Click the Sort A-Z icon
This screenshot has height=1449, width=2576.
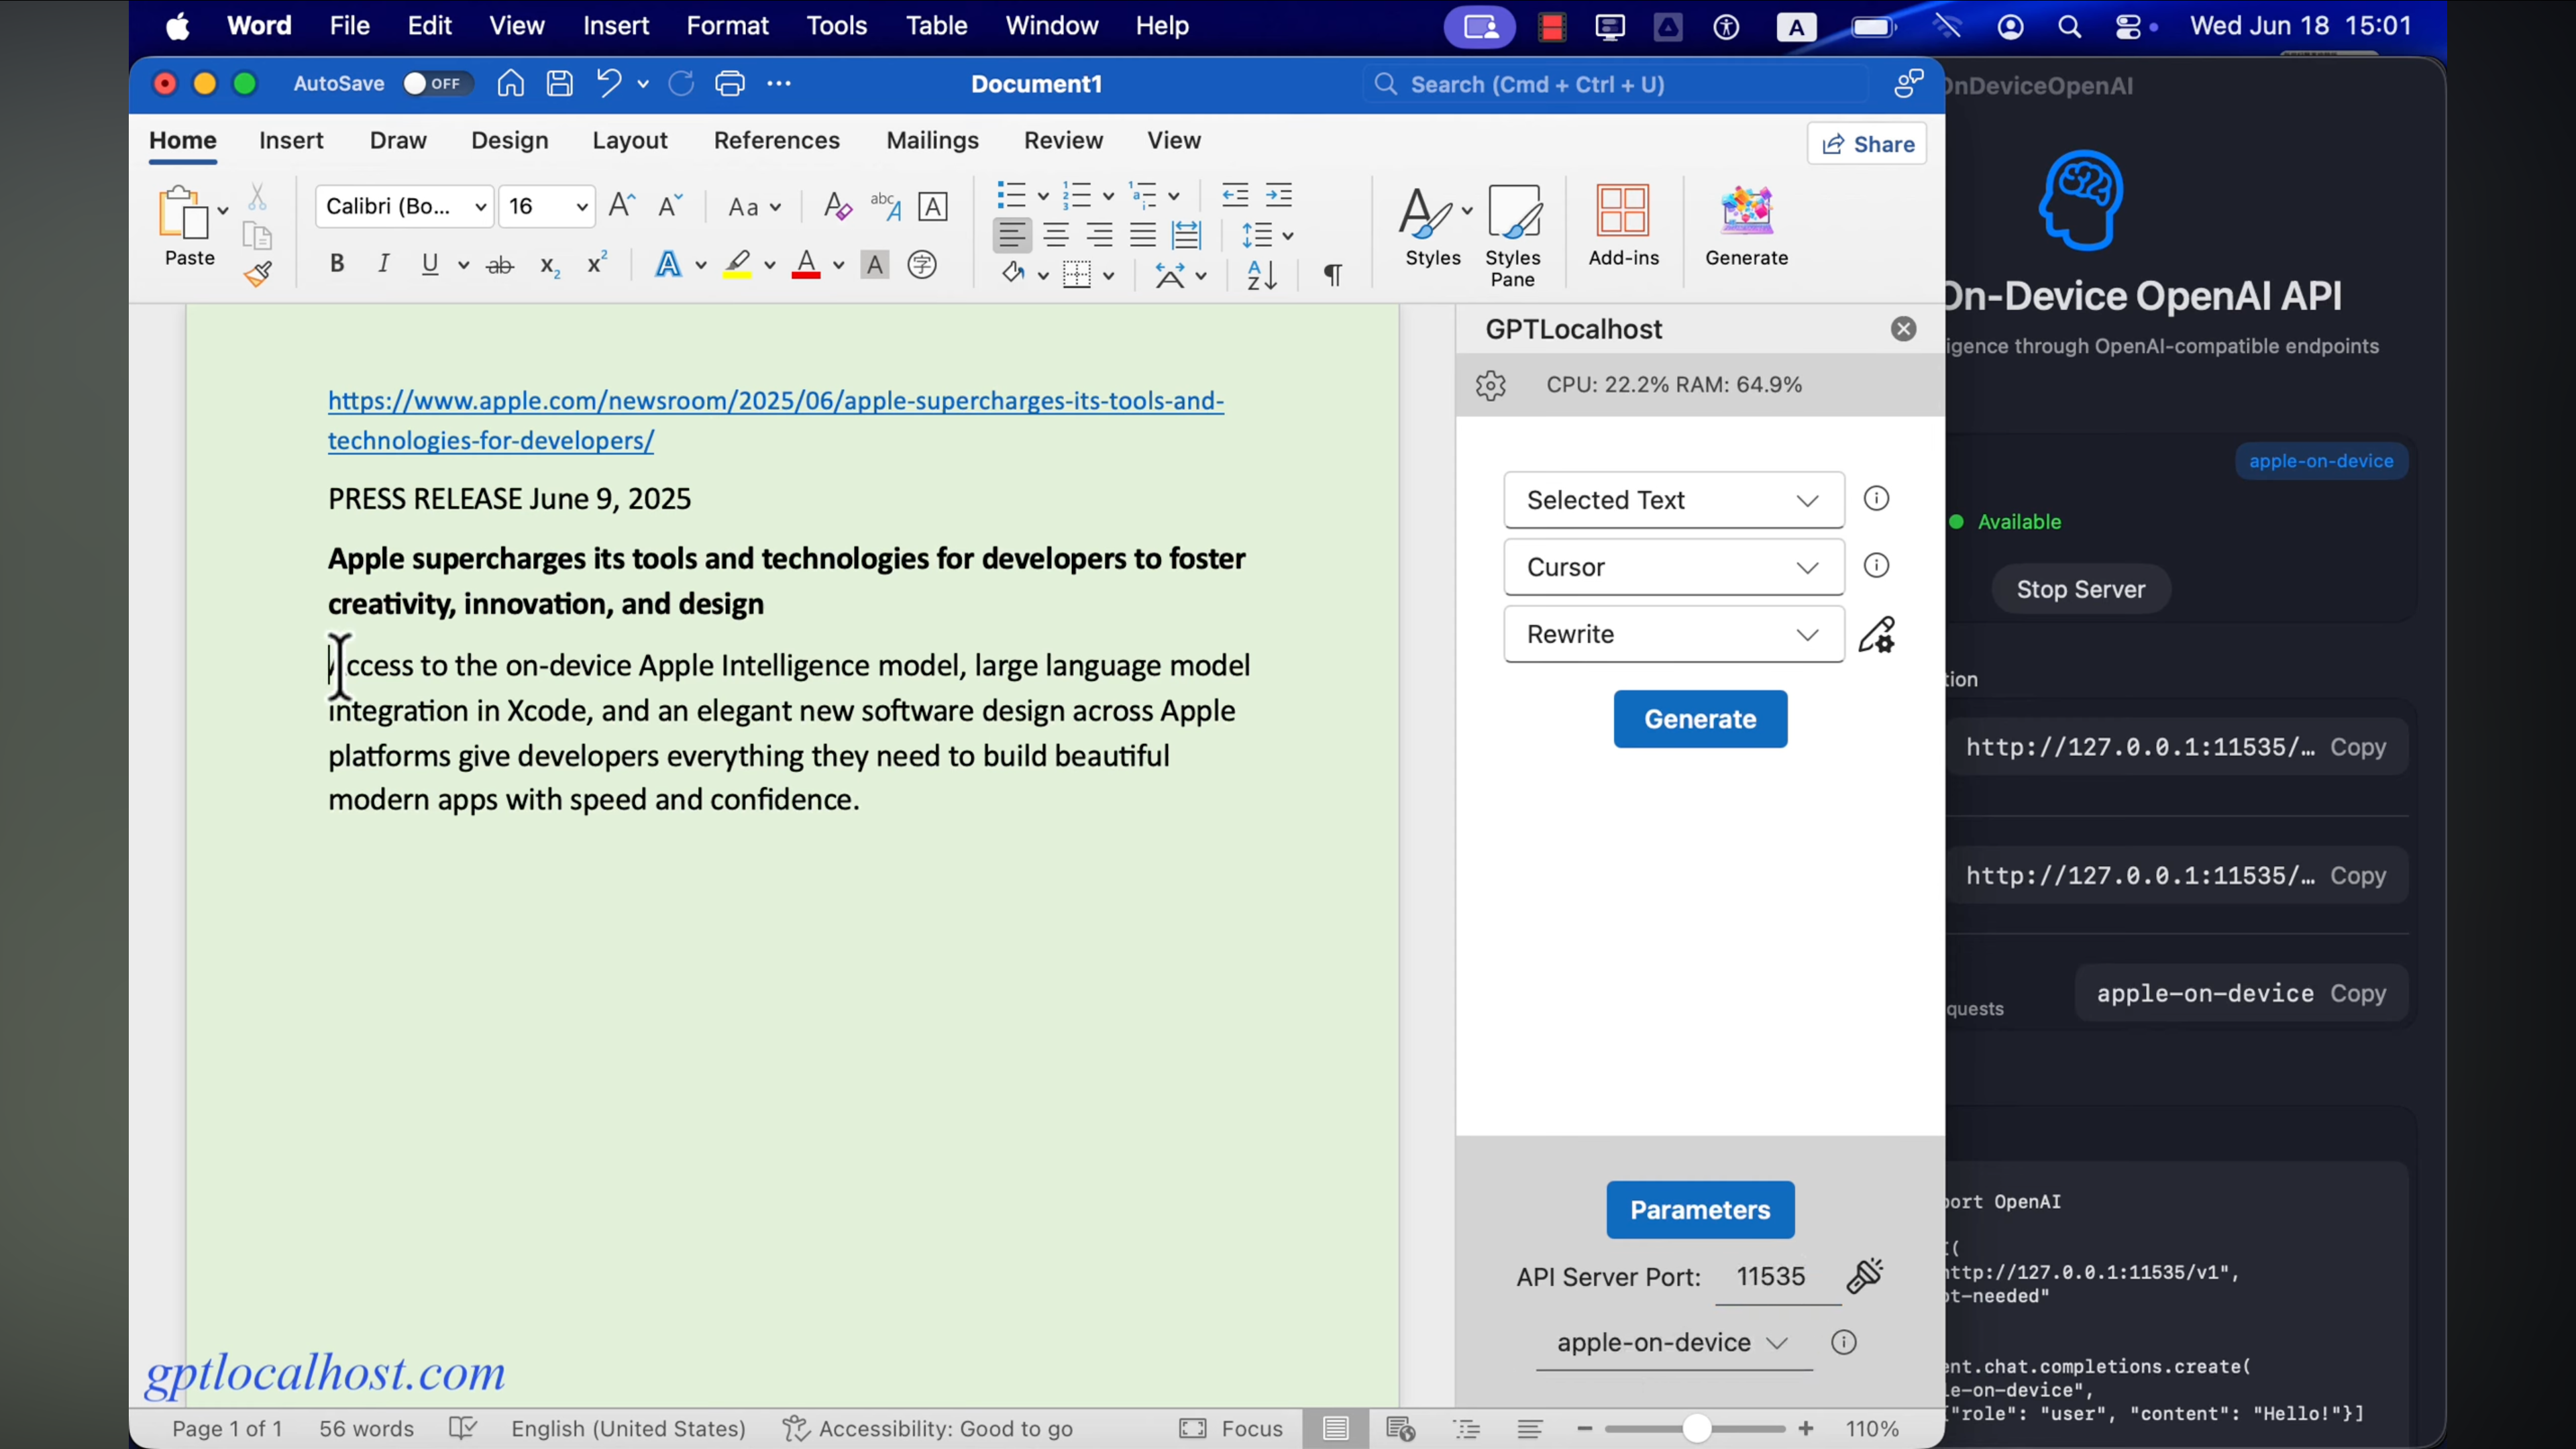point(1262,275)
